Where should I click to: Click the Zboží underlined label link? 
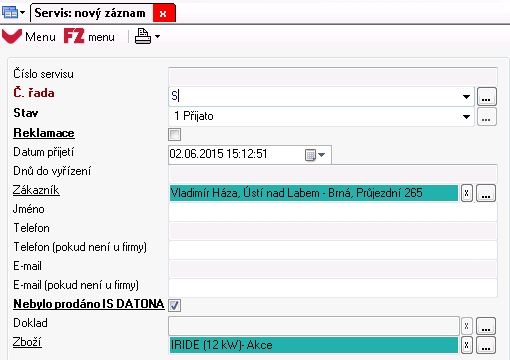(x=27, y=342)
